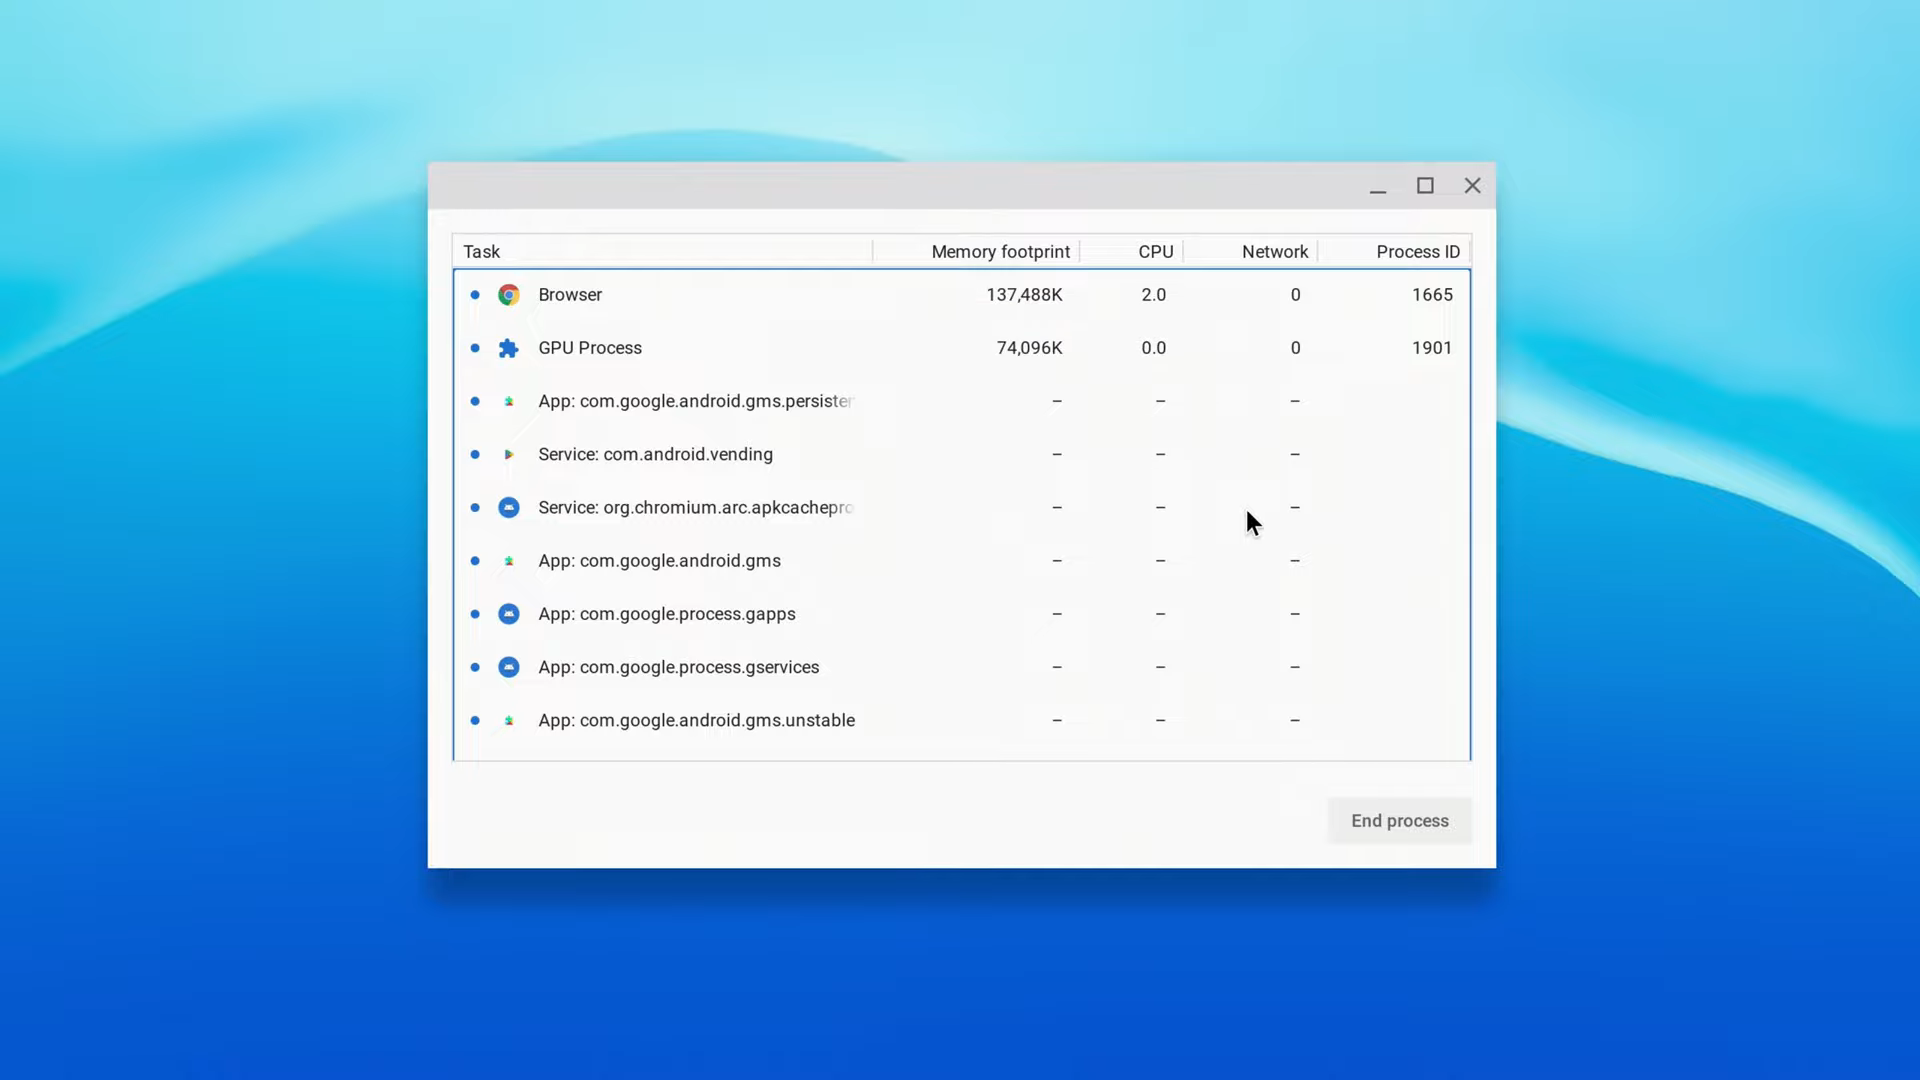Click the puzzle piece icon for GPU Process

tap(509, 347)
